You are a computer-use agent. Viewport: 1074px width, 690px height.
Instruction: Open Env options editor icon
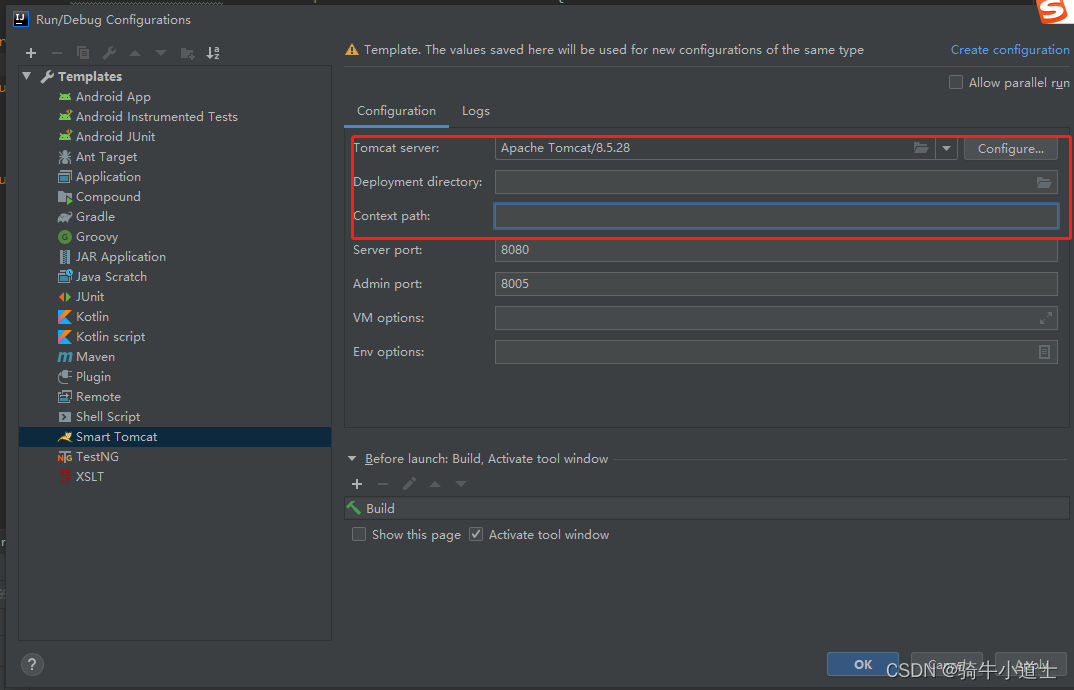tap(1044, 352)
